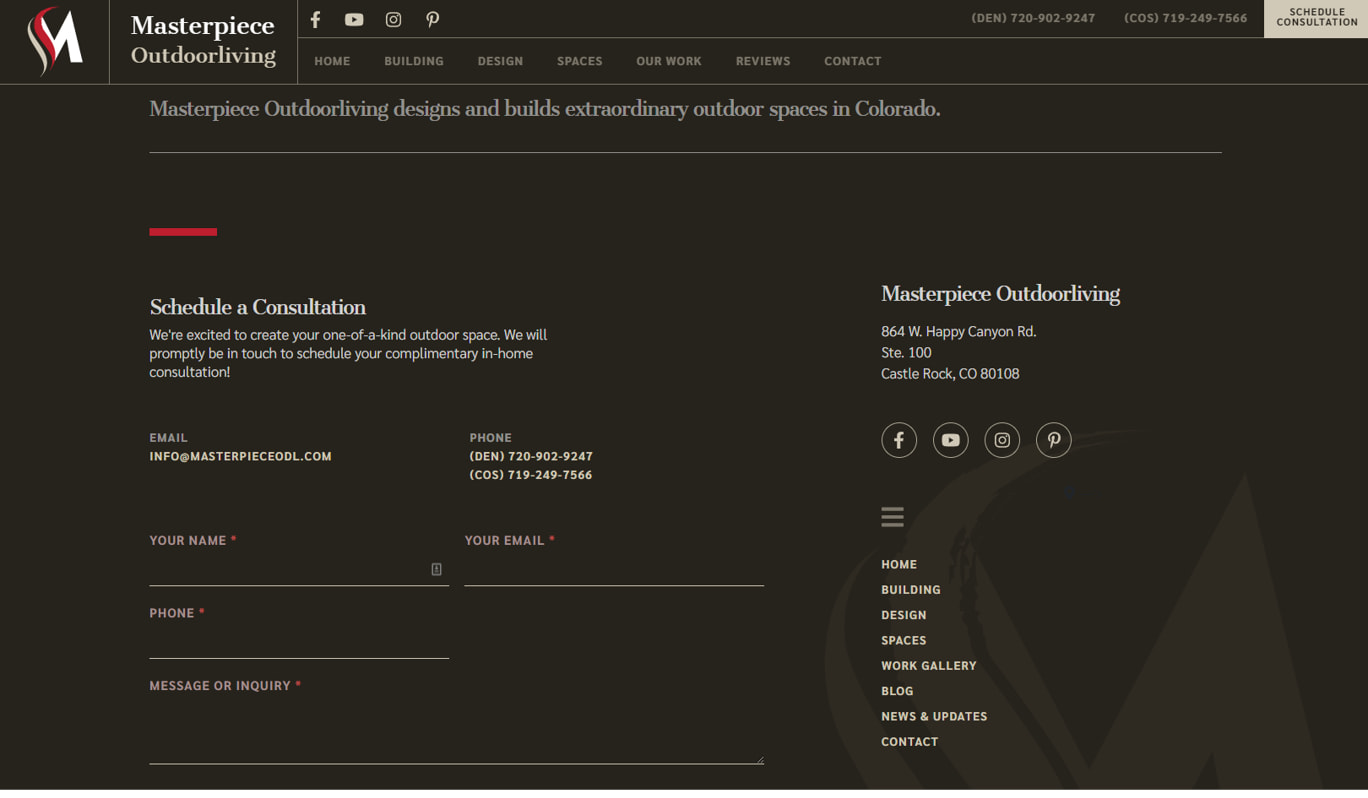Click the Schedule a Consultation heading
The image size is (1368, 798).
pyautogui.click(x=258, y=307)
